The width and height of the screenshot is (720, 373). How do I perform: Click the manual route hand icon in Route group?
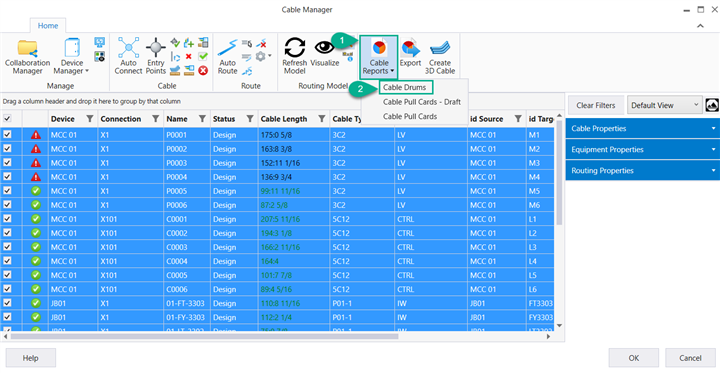[x=247, y=44]
